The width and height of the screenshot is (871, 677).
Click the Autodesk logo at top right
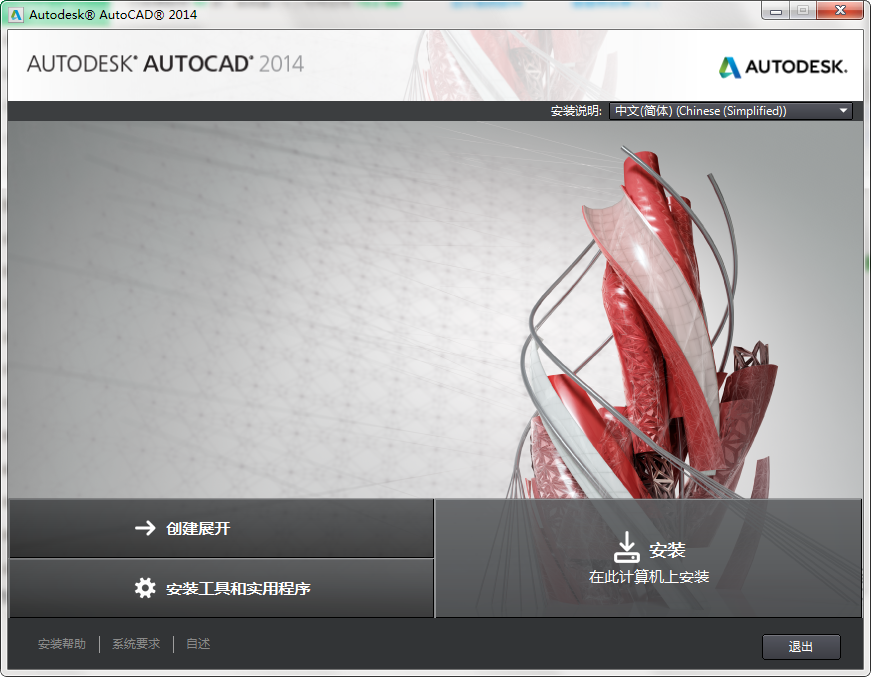click(x=785, y=68)
